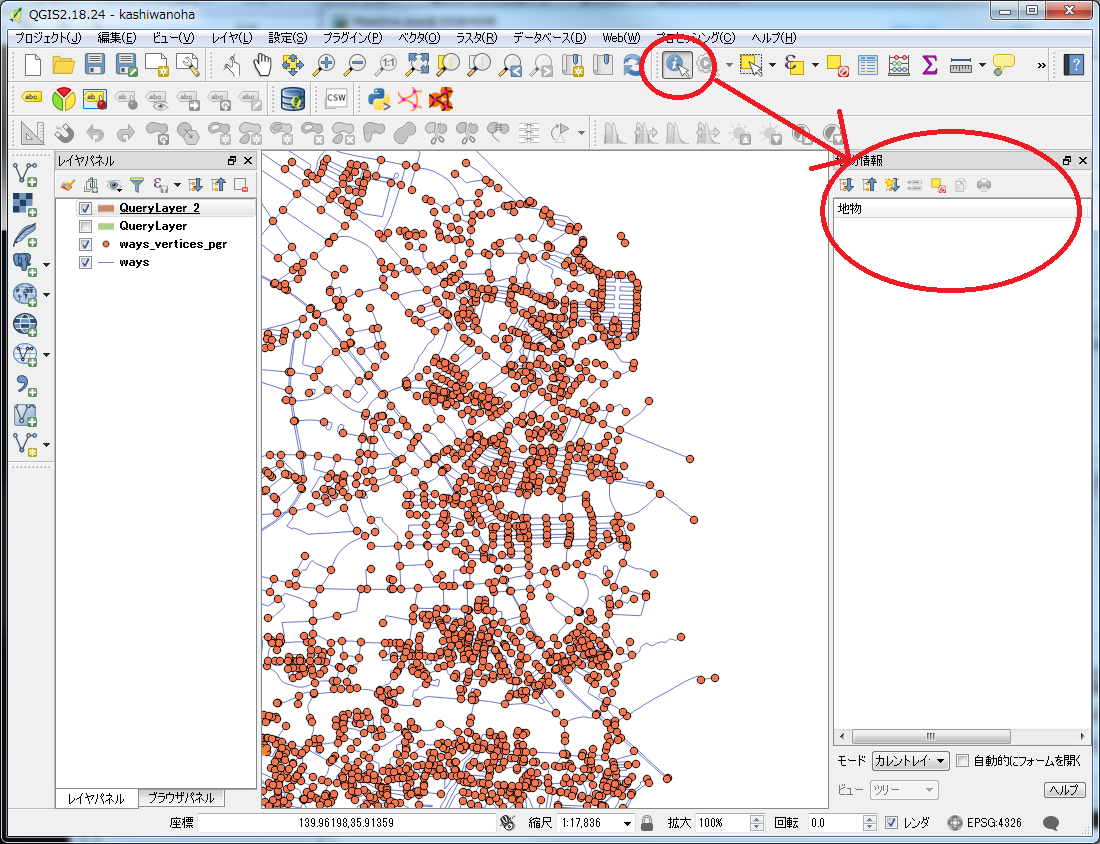
Task: Click the Identify Features tool icon
Action: click(x=677, y=65)
